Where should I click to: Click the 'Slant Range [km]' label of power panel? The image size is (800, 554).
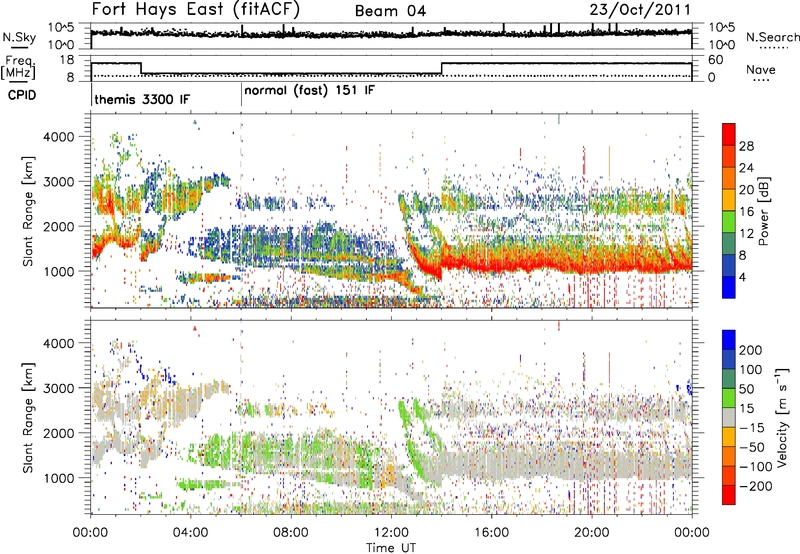tap(28, 211)
